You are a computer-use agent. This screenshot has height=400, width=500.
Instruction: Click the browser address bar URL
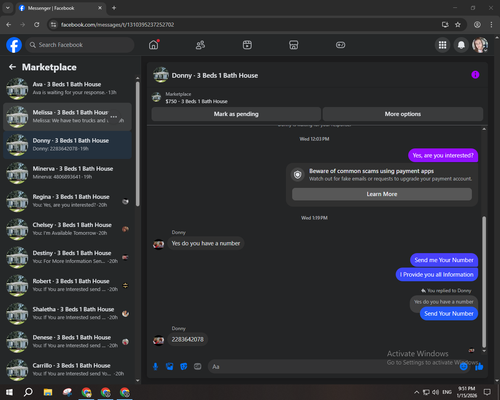117,25
